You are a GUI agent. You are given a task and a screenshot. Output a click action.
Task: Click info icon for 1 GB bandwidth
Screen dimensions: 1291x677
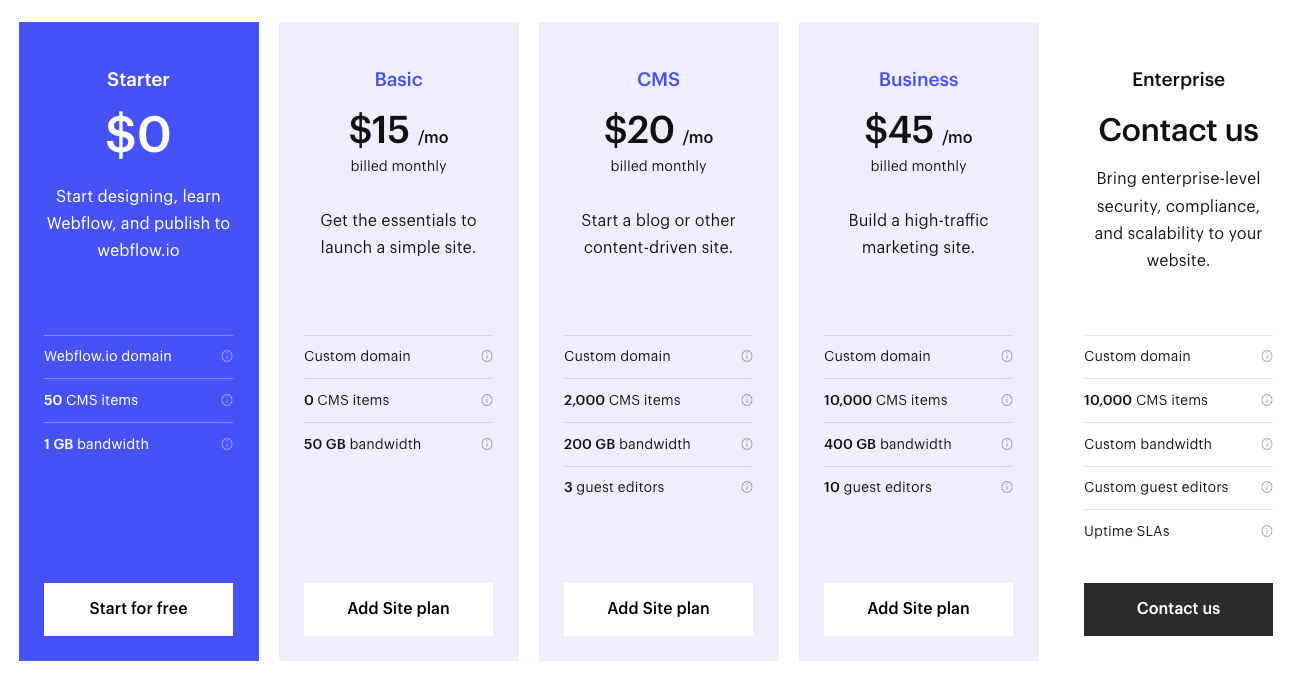227,444
